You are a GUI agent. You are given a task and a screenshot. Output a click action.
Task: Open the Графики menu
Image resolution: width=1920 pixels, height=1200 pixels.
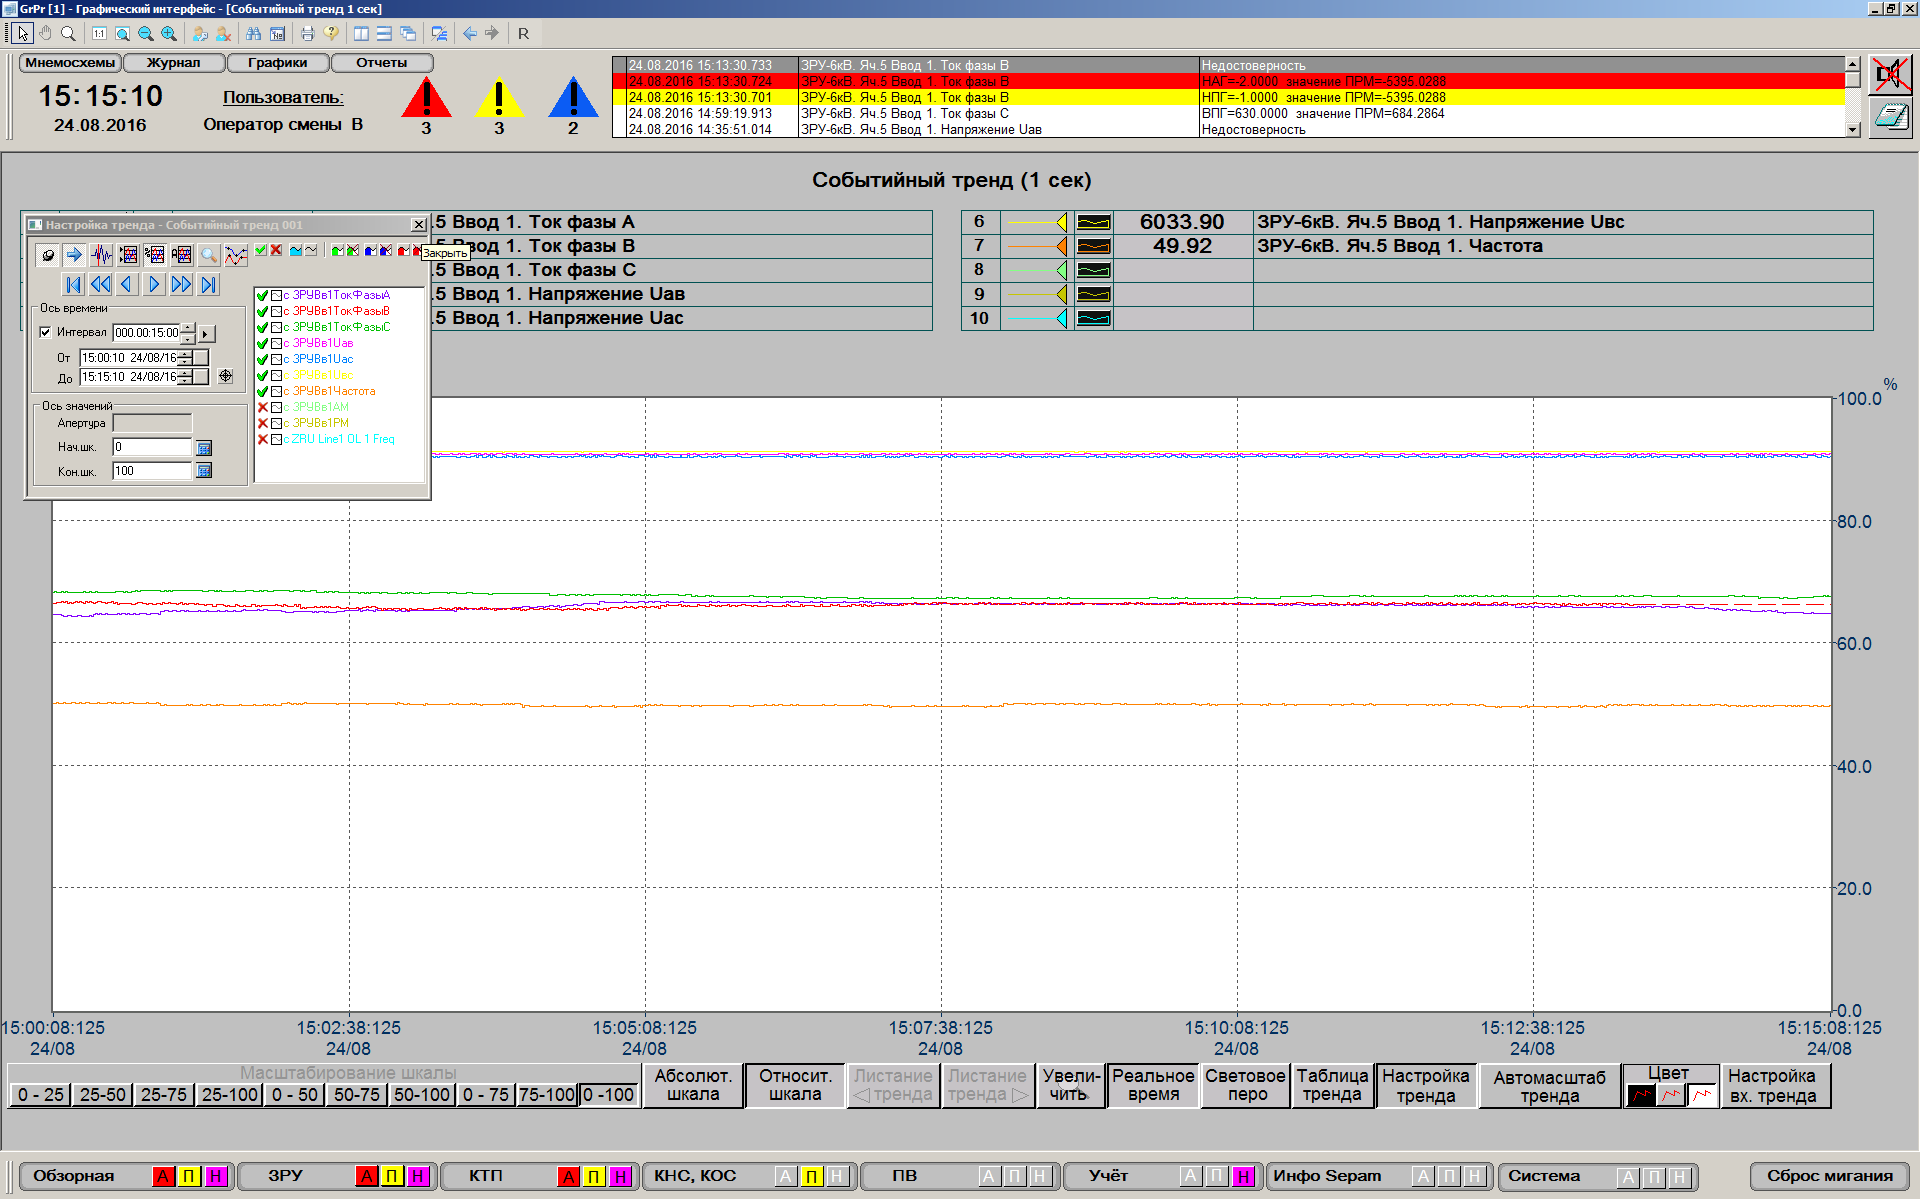(x=278, y=63)
